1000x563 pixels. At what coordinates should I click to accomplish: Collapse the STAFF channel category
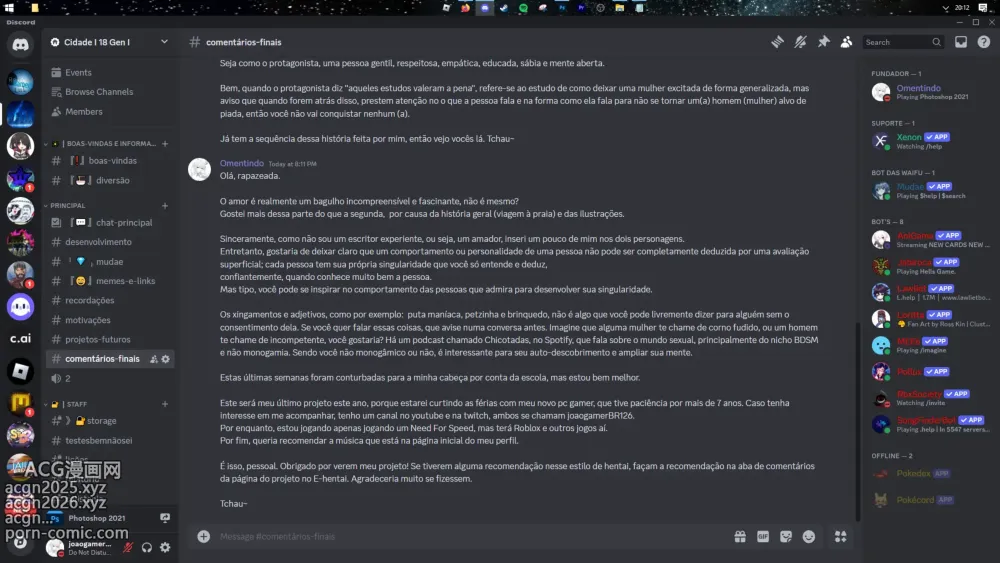73,404
